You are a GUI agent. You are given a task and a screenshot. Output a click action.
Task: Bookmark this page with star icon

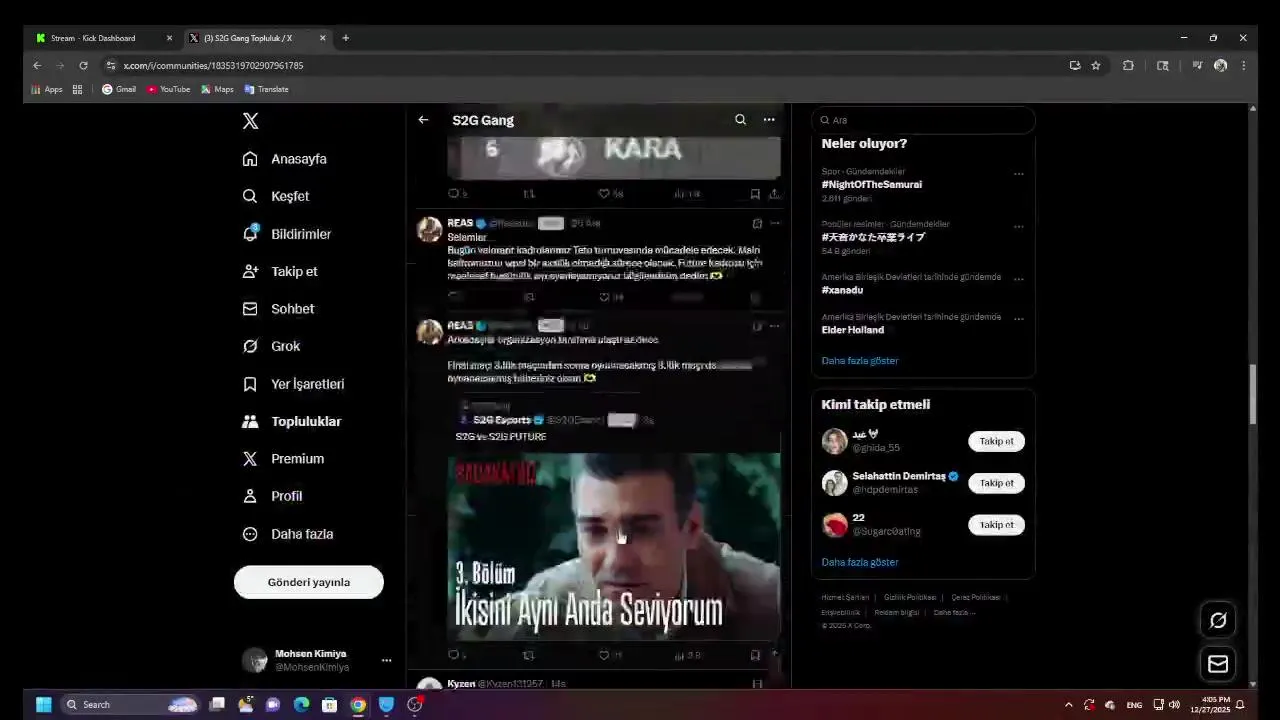[1096, 65]
